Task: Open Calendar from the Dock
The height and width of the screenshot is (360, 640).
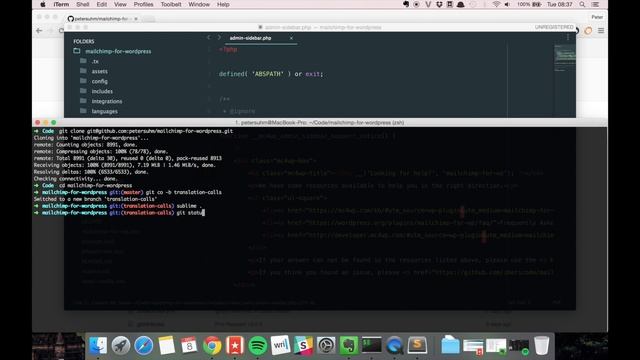Action: tap(189, 345)
